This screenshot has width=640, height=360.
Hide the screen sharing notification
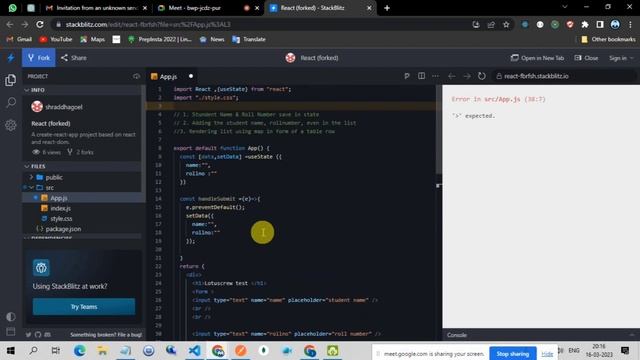click(x=547, y=354)
